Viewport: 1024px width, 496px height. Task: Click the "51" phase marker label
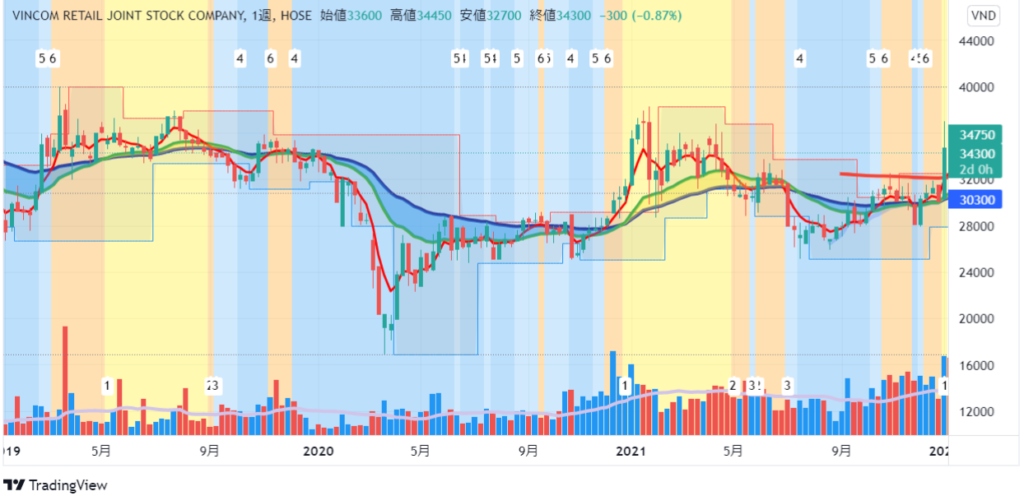tap(460, 59)
